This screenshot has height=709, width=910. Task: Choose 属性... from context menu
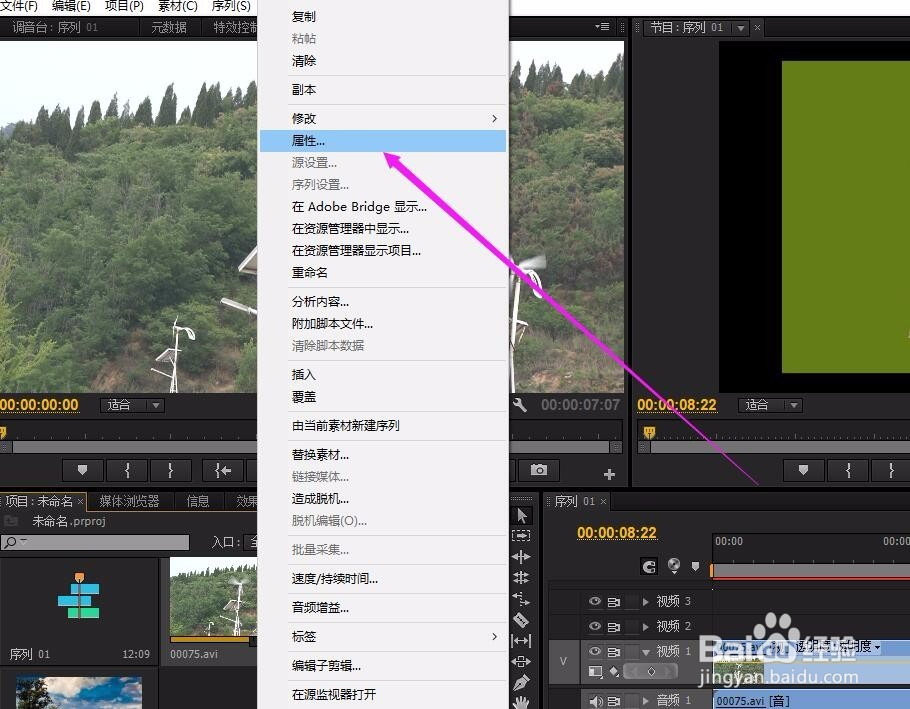(383, 141)
